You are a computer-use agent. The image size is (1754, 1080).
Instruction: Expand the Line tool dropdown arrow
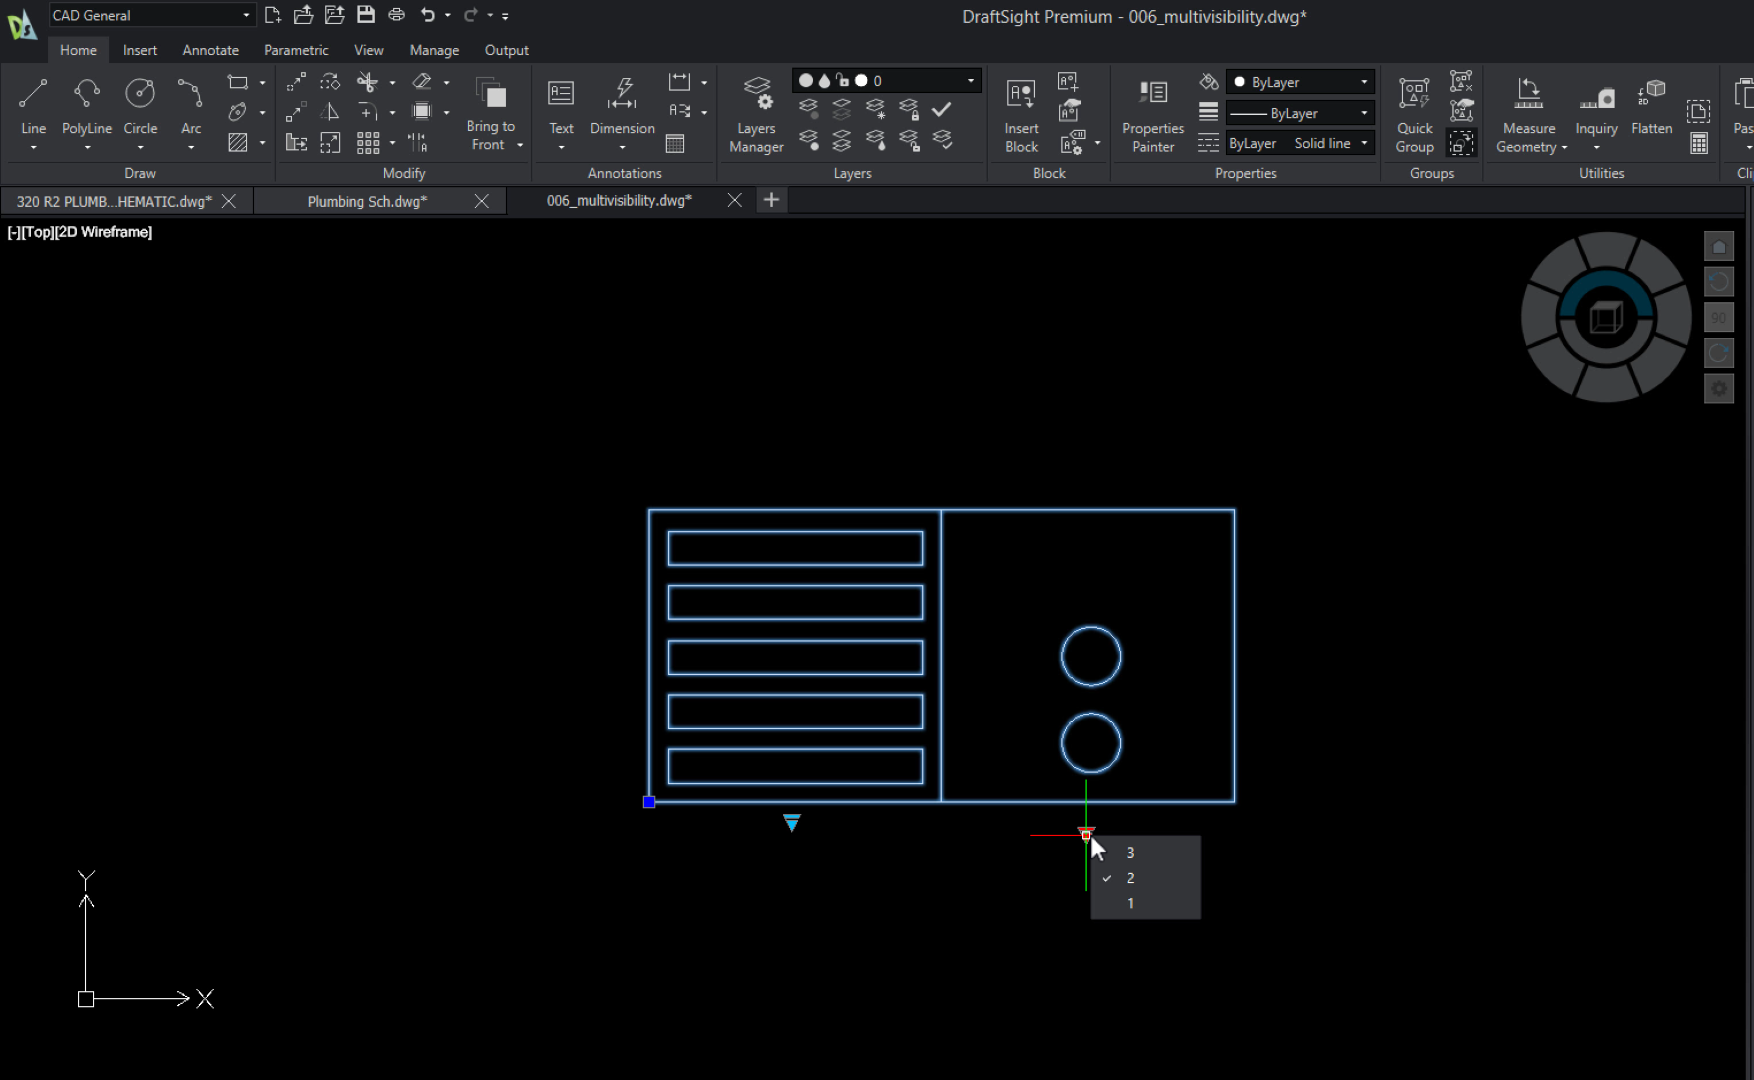33,148
